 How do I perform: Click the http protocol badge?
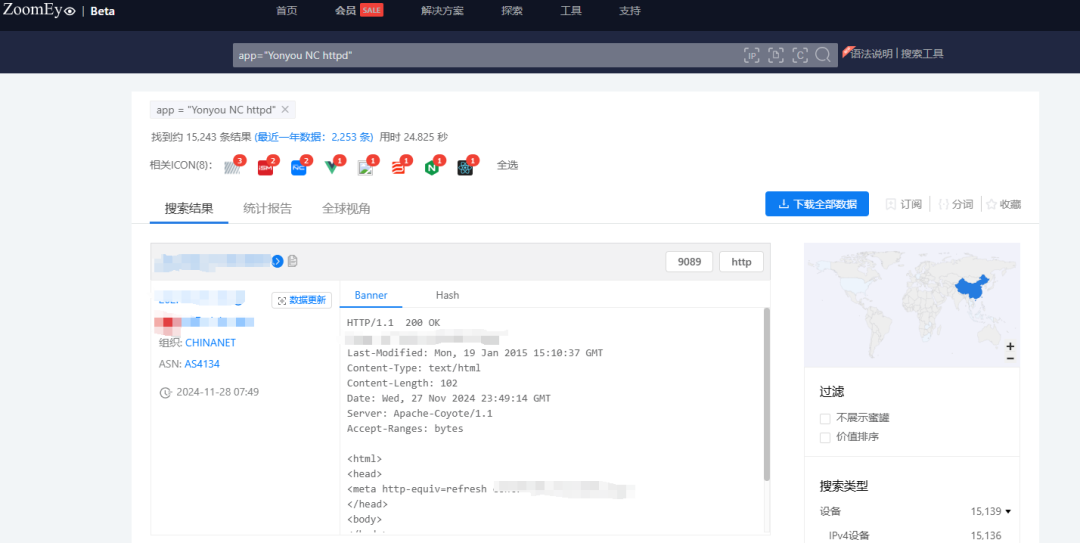(741, 262)
